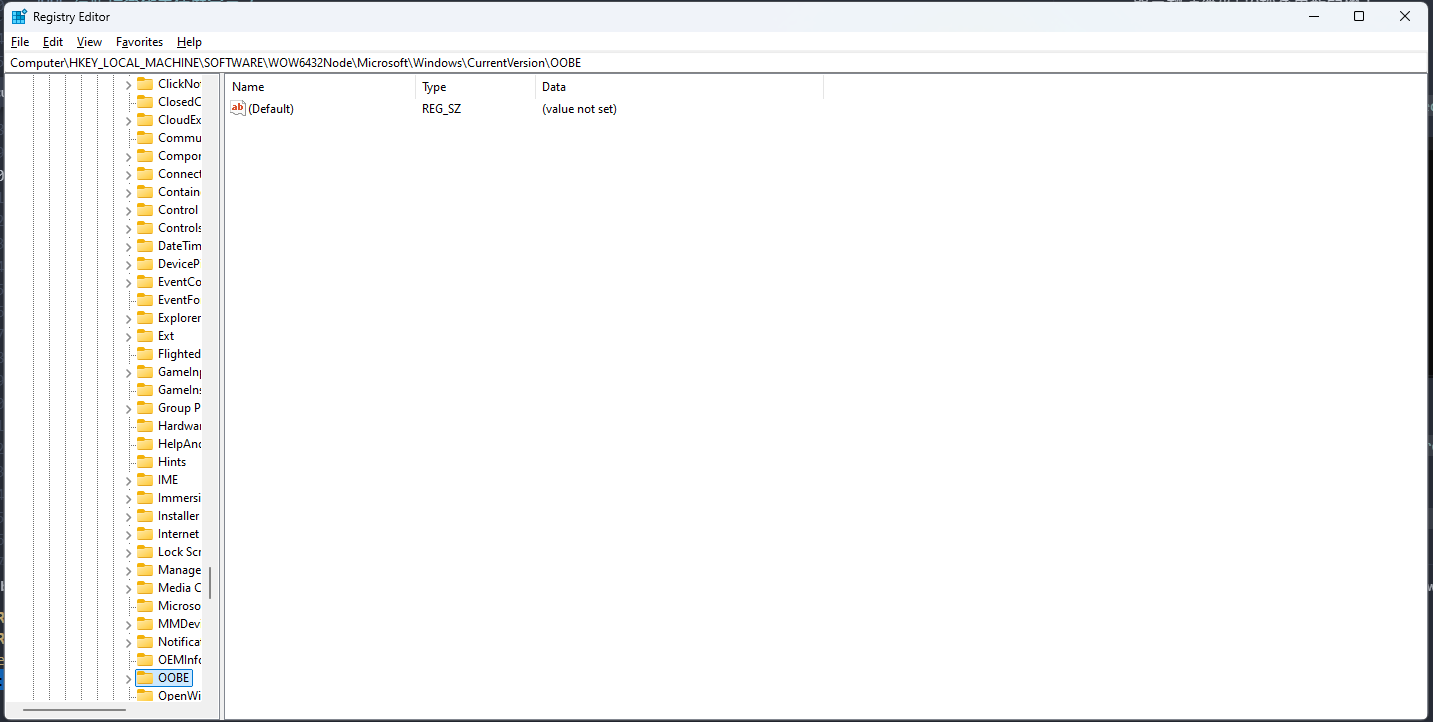The width and height of the screenshot is (1433, 722).
Task: Click the Registry Editor icon in the title bar
Action: click(x=17, y=16)
